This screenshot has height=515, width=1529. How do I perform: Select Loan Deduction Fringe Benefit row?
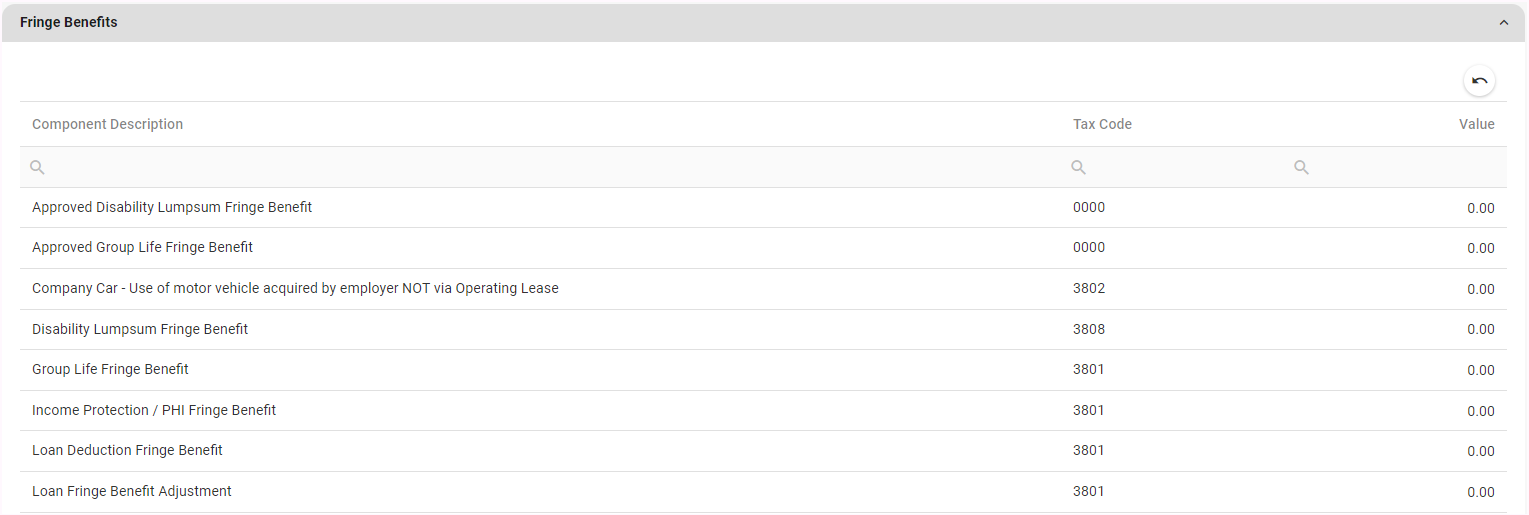[x=127, y=450]
